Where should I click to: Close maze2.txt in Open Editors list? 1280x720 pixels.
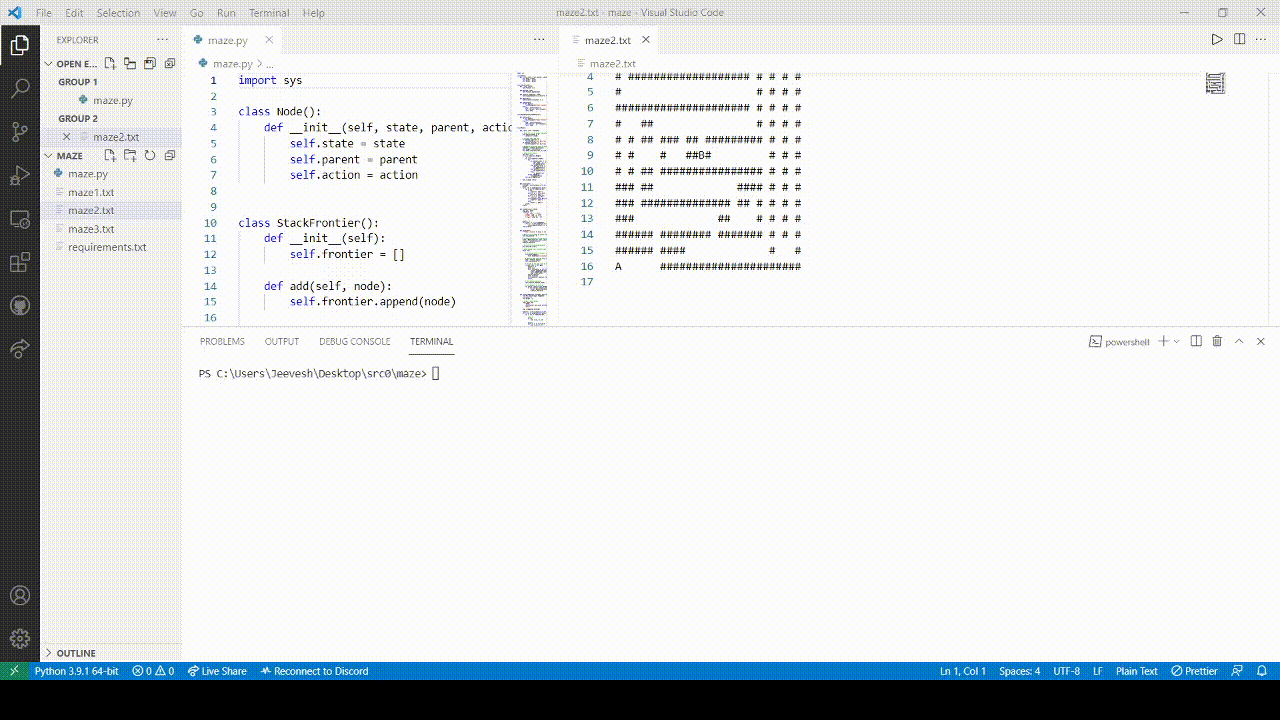tap(66, 137)
